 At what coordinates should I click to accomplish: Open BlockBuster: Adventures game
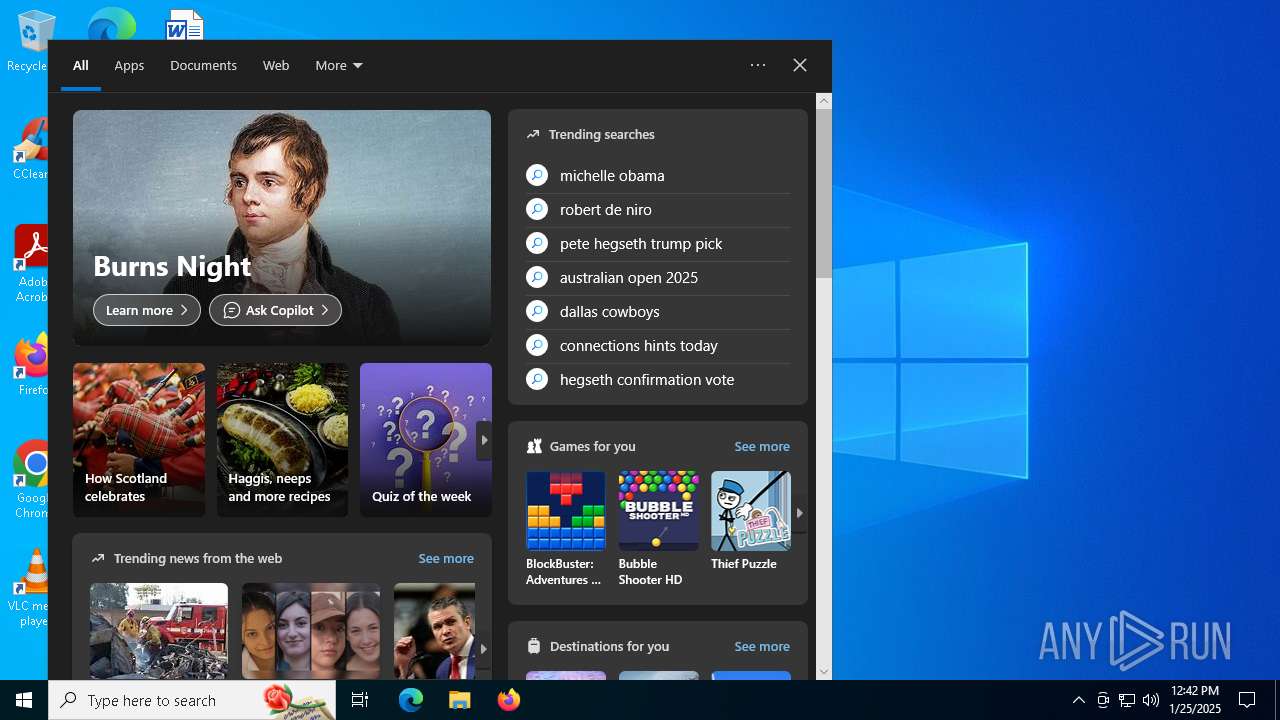click(566, 529)
